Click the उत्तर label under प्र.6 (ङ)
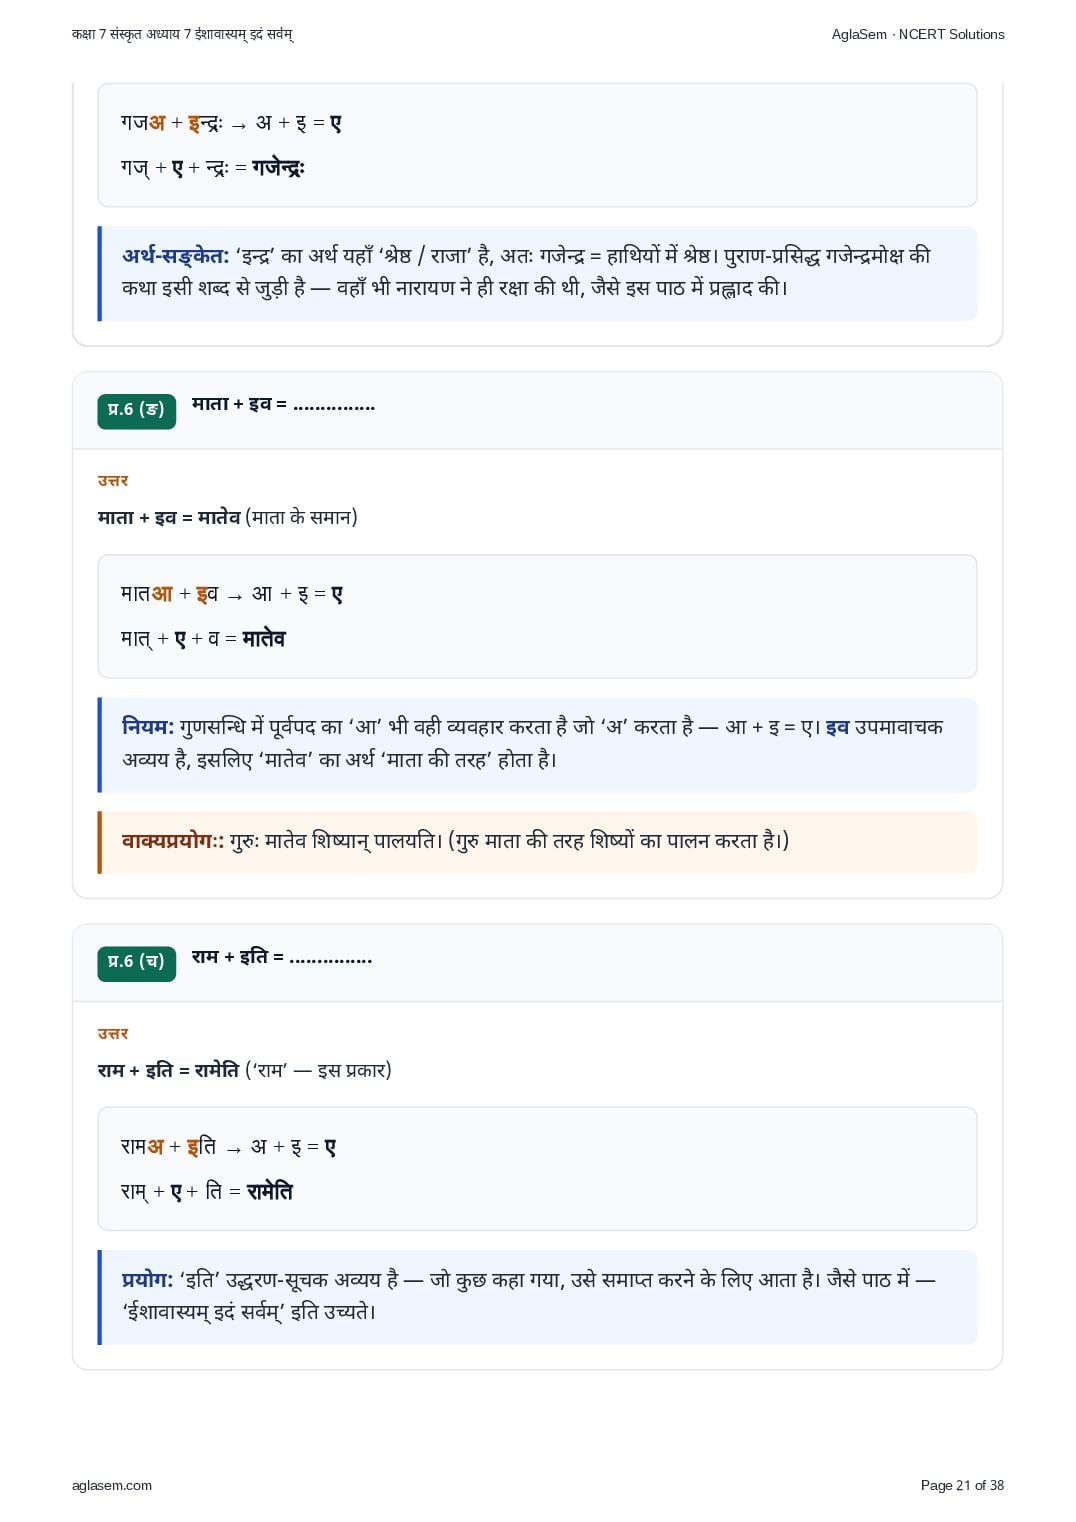Image resolution: width=1076 pixels, height=1522 pixels. click(x=113, y=481)
